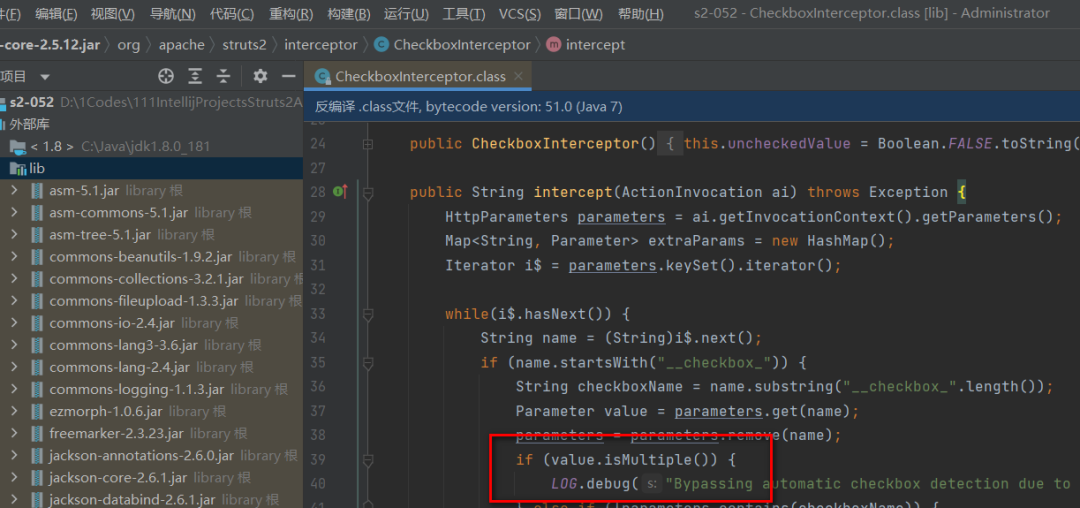Viewport: 1080px width, 508px height.
Task: Expand asm-tree-5.1.jar
Action: click(x=14, y=235)
